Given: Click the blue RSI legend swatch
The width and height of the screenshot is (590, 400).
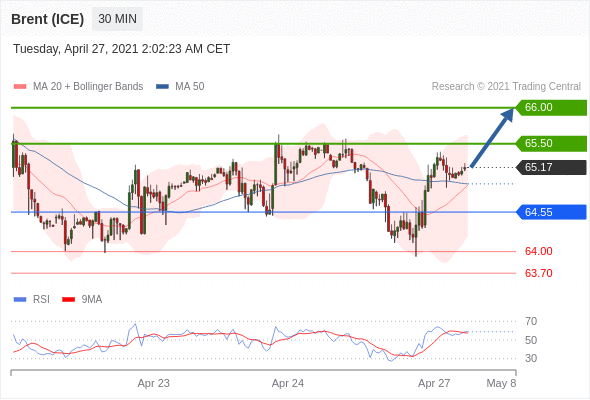Looking at the screenshot, I should coord(20,300).
